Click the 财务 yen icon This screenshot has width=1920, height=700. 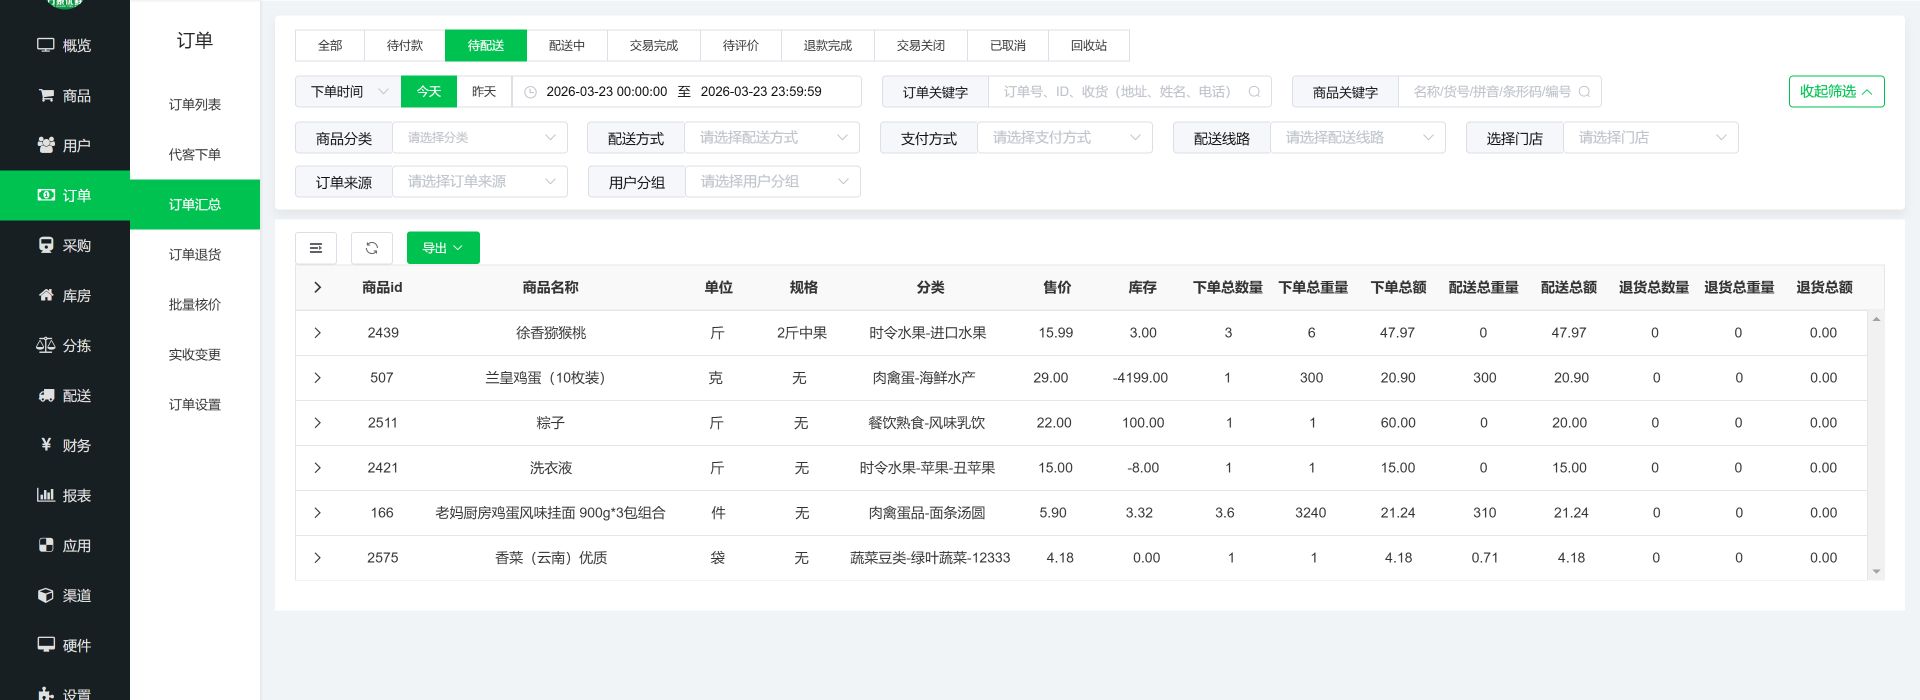[46, 445]
